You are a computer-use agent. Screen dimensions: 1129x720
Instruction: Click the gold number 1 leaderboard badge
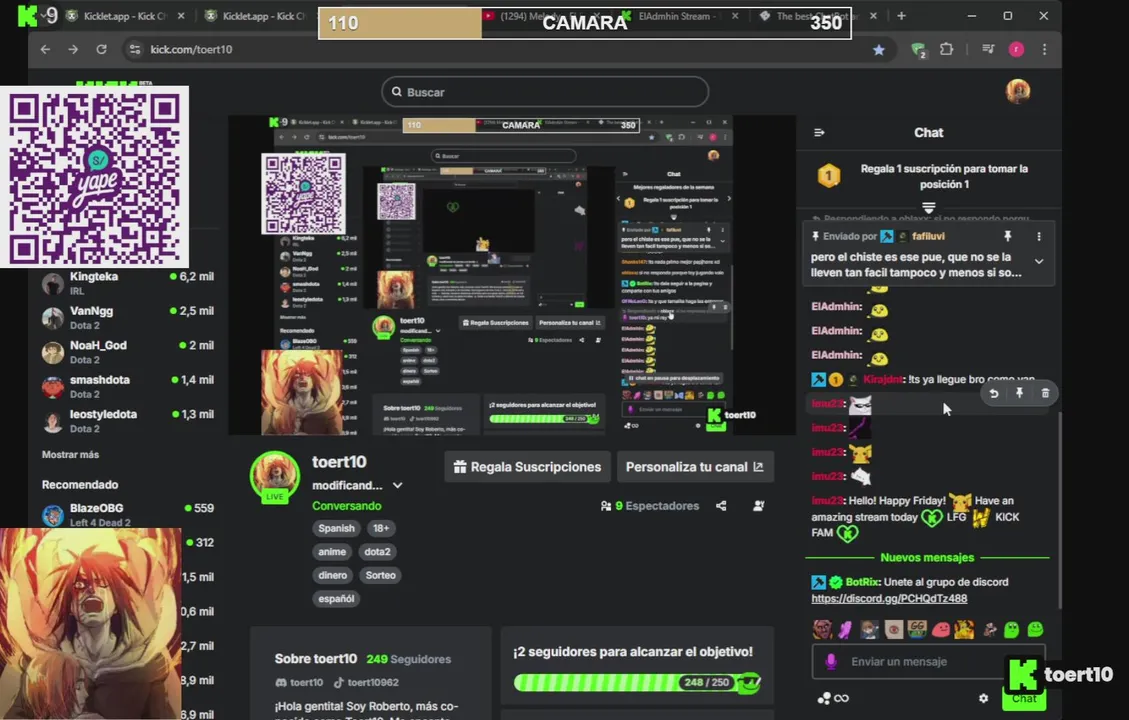[x=829, y=176]
